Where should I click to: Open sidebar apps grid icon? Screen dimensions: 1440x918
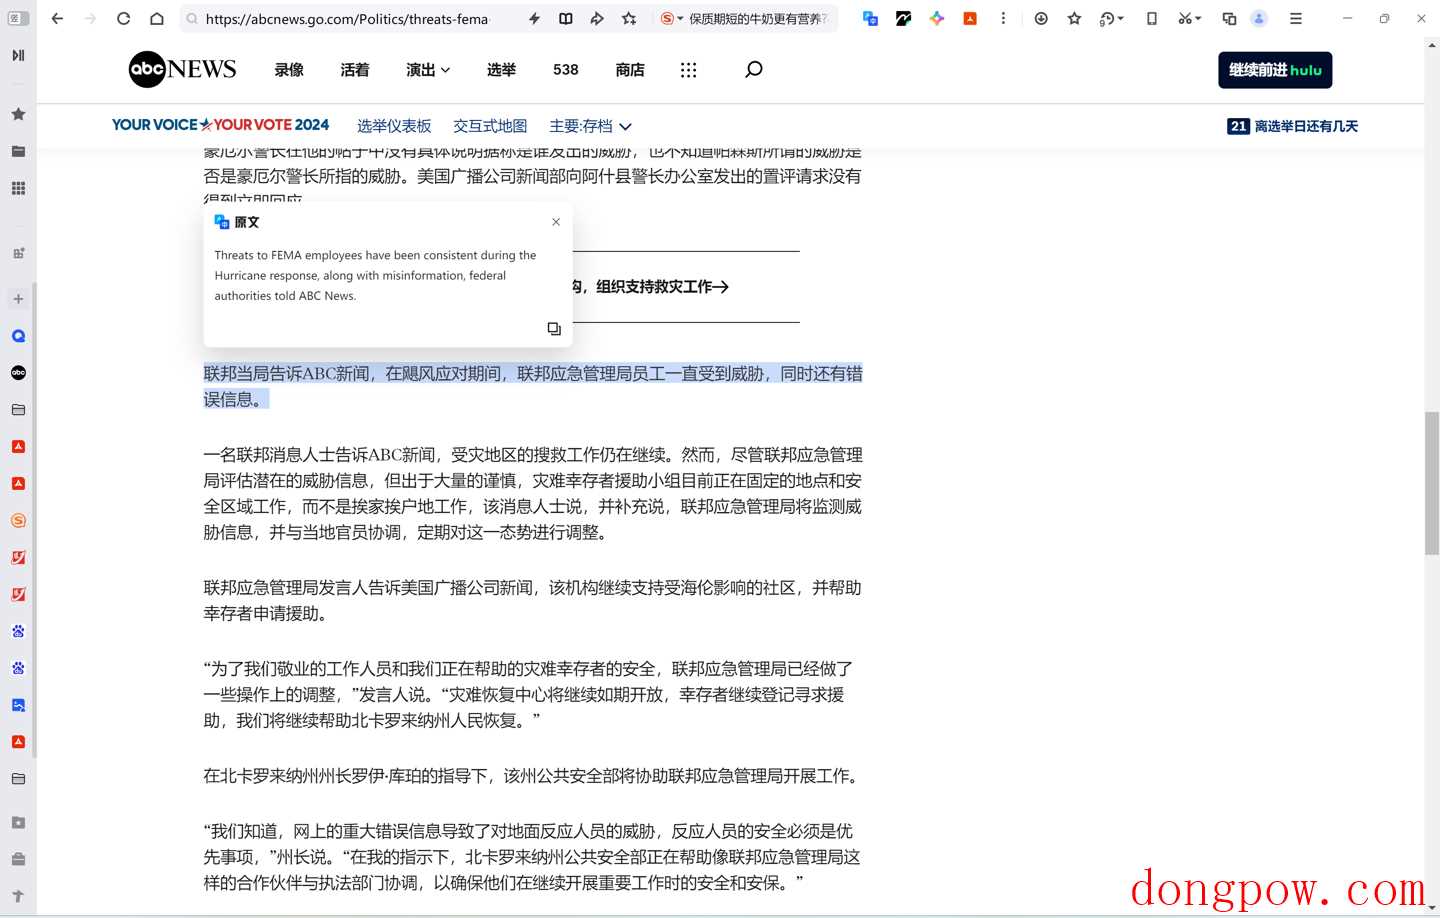[x=18, y=188]
